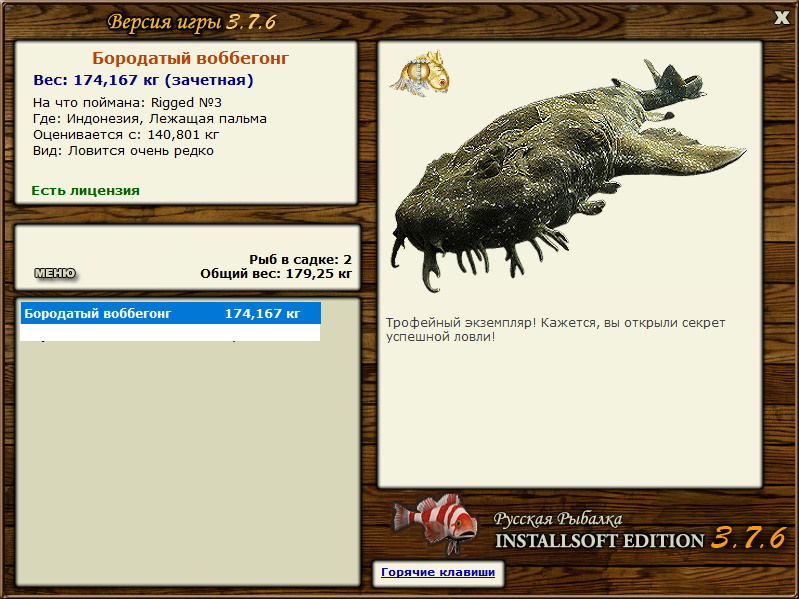Image resolution: width=799 pixels, height=599 pixels.
Task: Click the На что поймана: Rigged №3 line
Action: (x=127, y=102)
